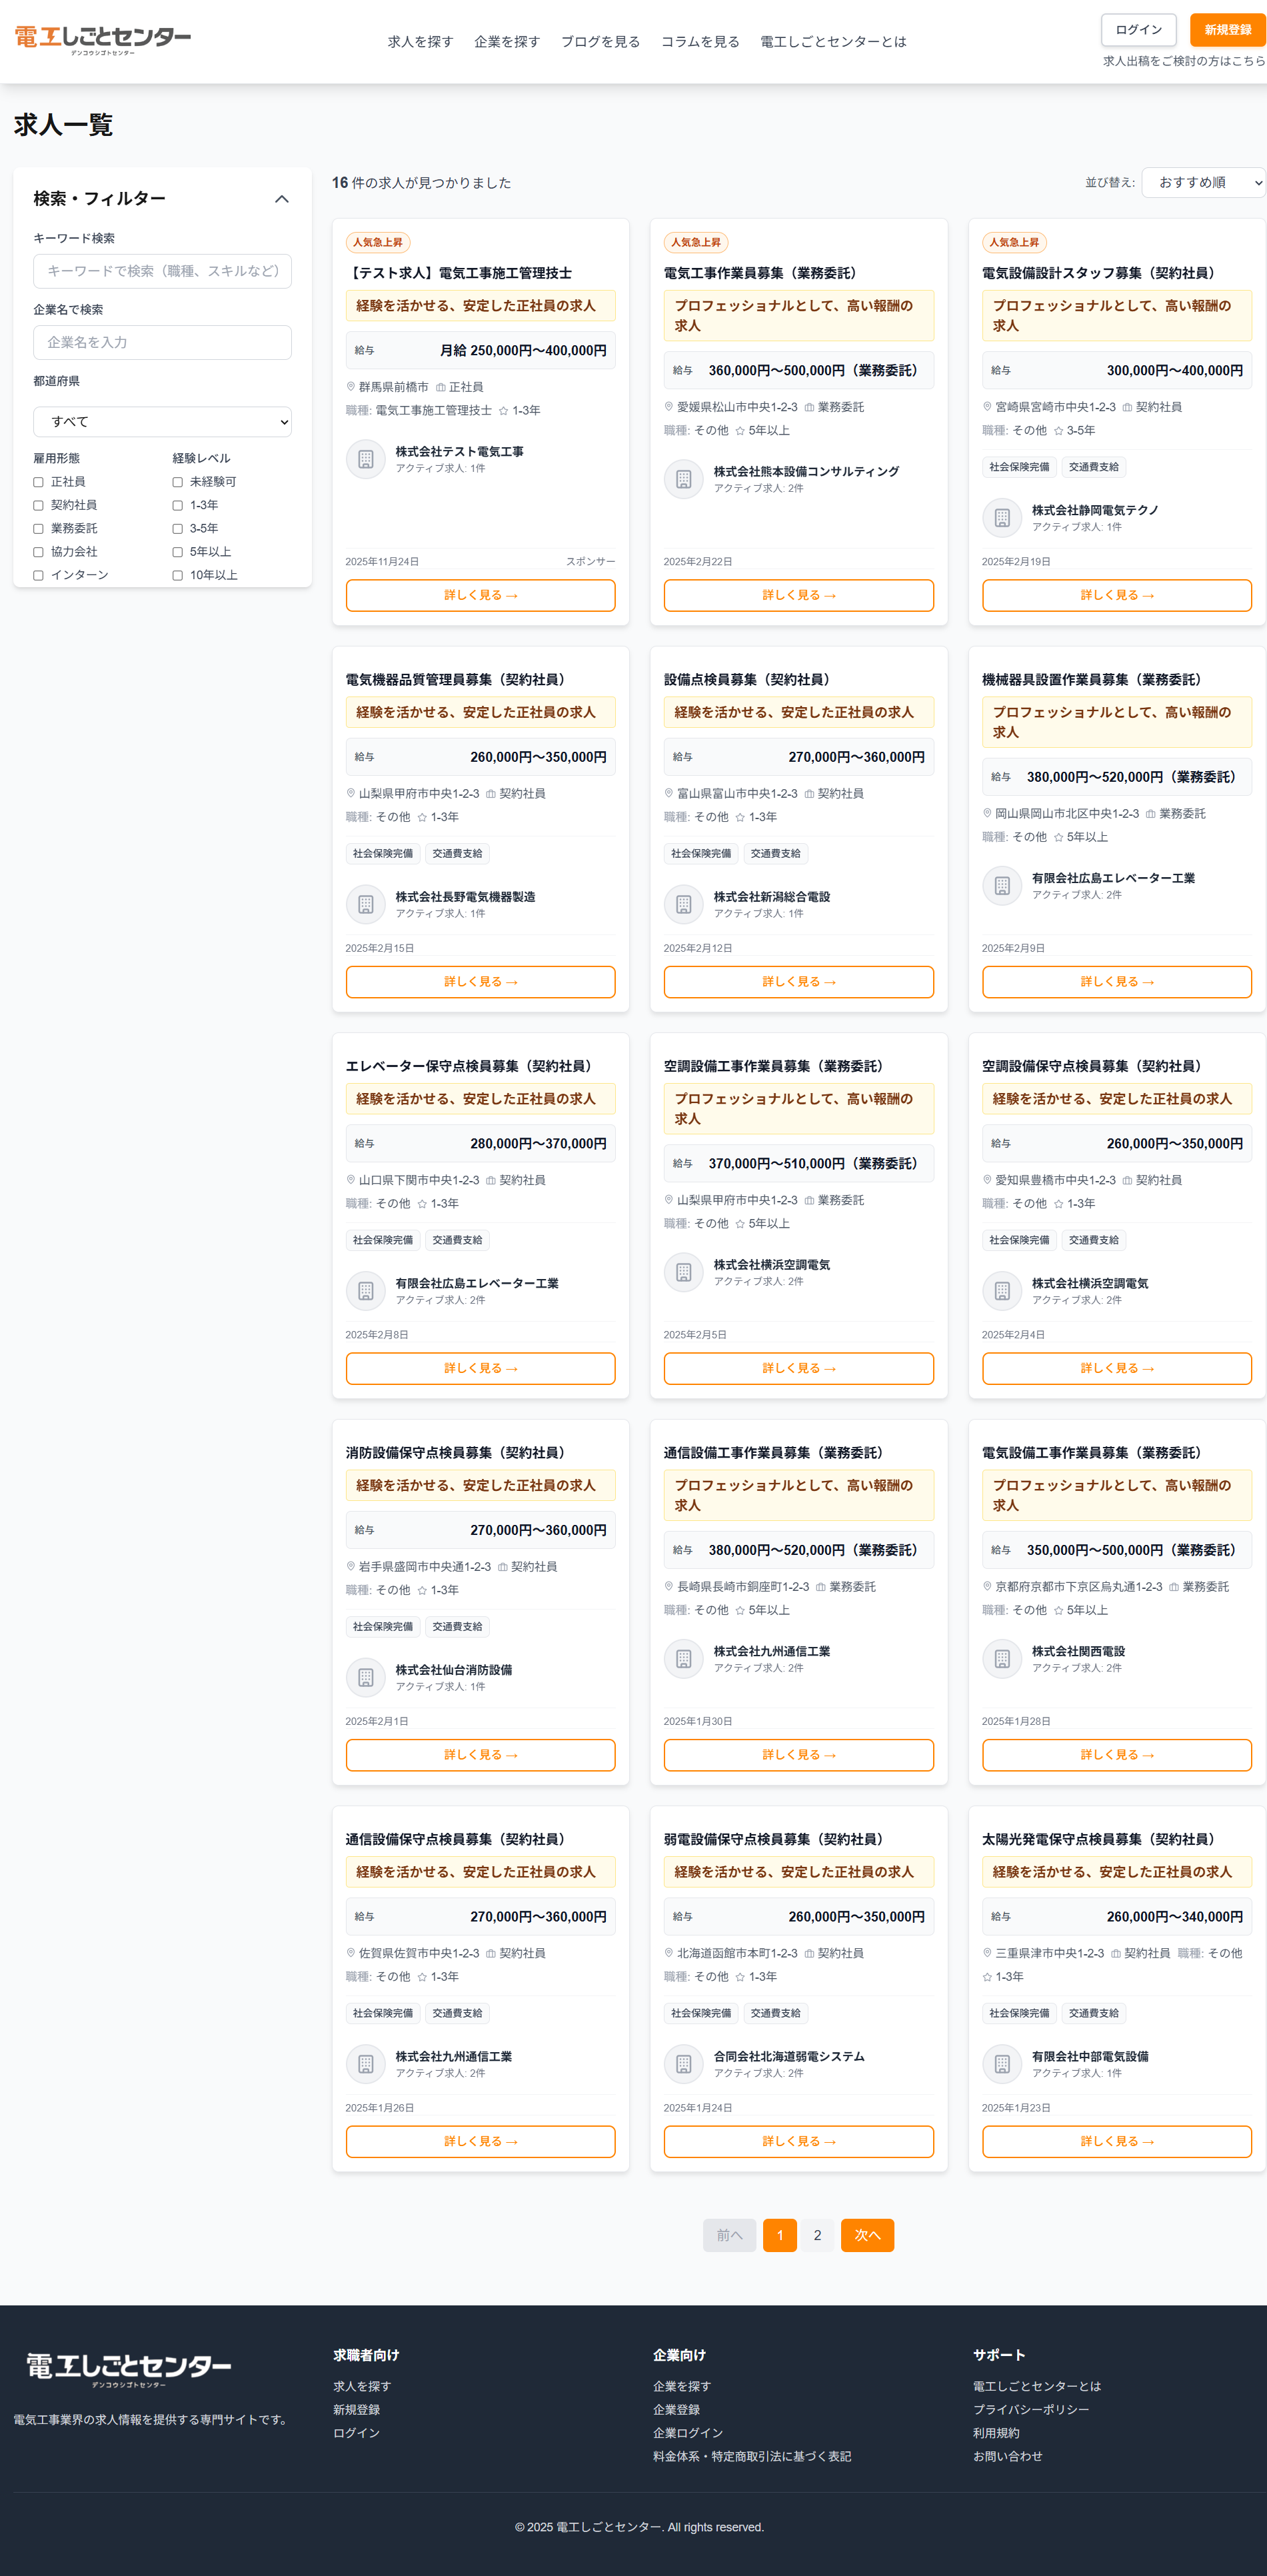Click 株式会社テスト電気工事 company building icon
Viewport: 1267px width, 2576px height.
pos(365,459)
